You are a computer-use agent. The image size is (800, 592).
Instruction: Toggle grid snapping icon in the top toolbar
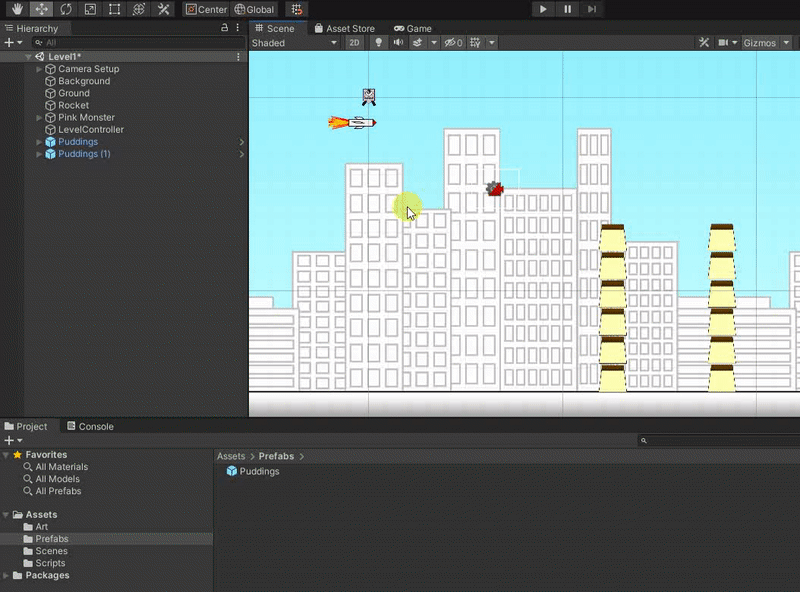297,9
